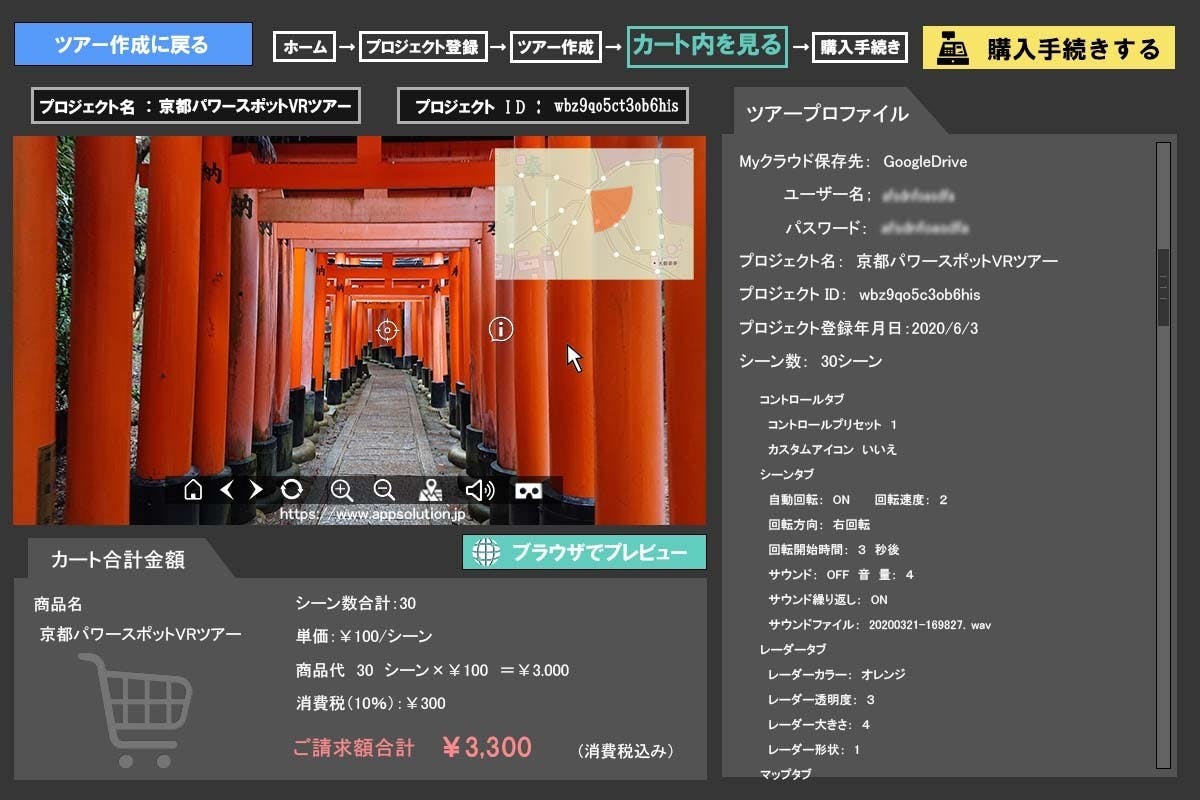Click the crosshair target hotspot in panorama
This screenshot has width=1200, height=800.
(x=388, y=330)
